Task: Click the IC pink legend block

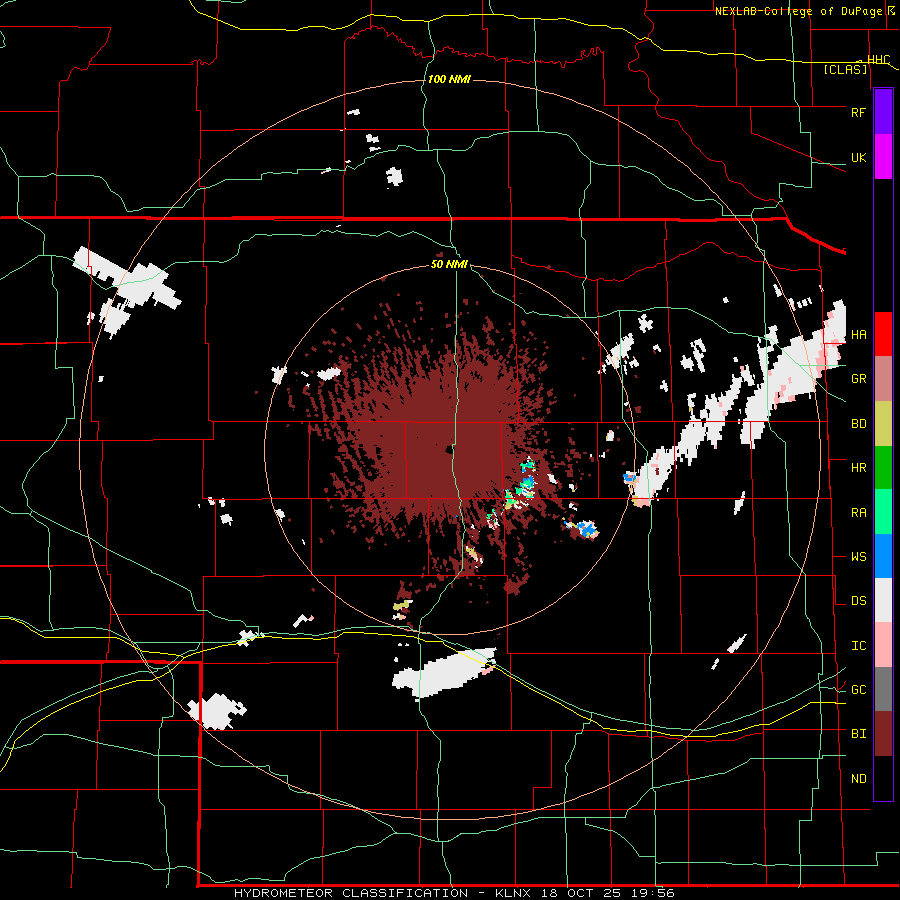Action: (x=883, y=645)
